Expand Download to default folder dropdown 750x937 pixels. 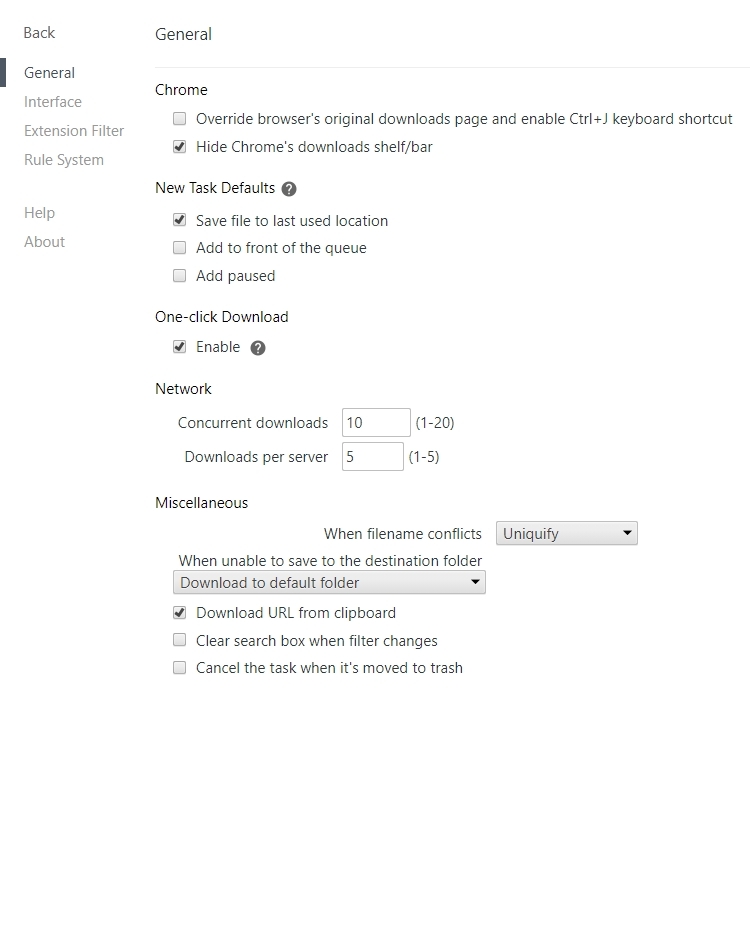click(329, 582)
